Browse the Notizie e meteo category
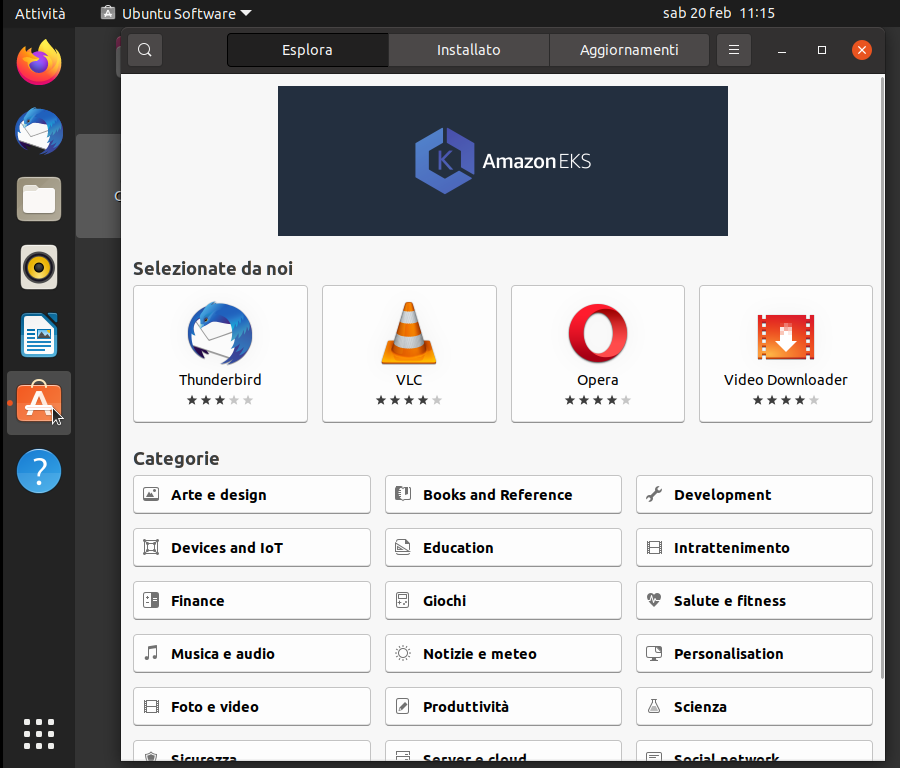900x768 pixels. [x=503, y=653]
